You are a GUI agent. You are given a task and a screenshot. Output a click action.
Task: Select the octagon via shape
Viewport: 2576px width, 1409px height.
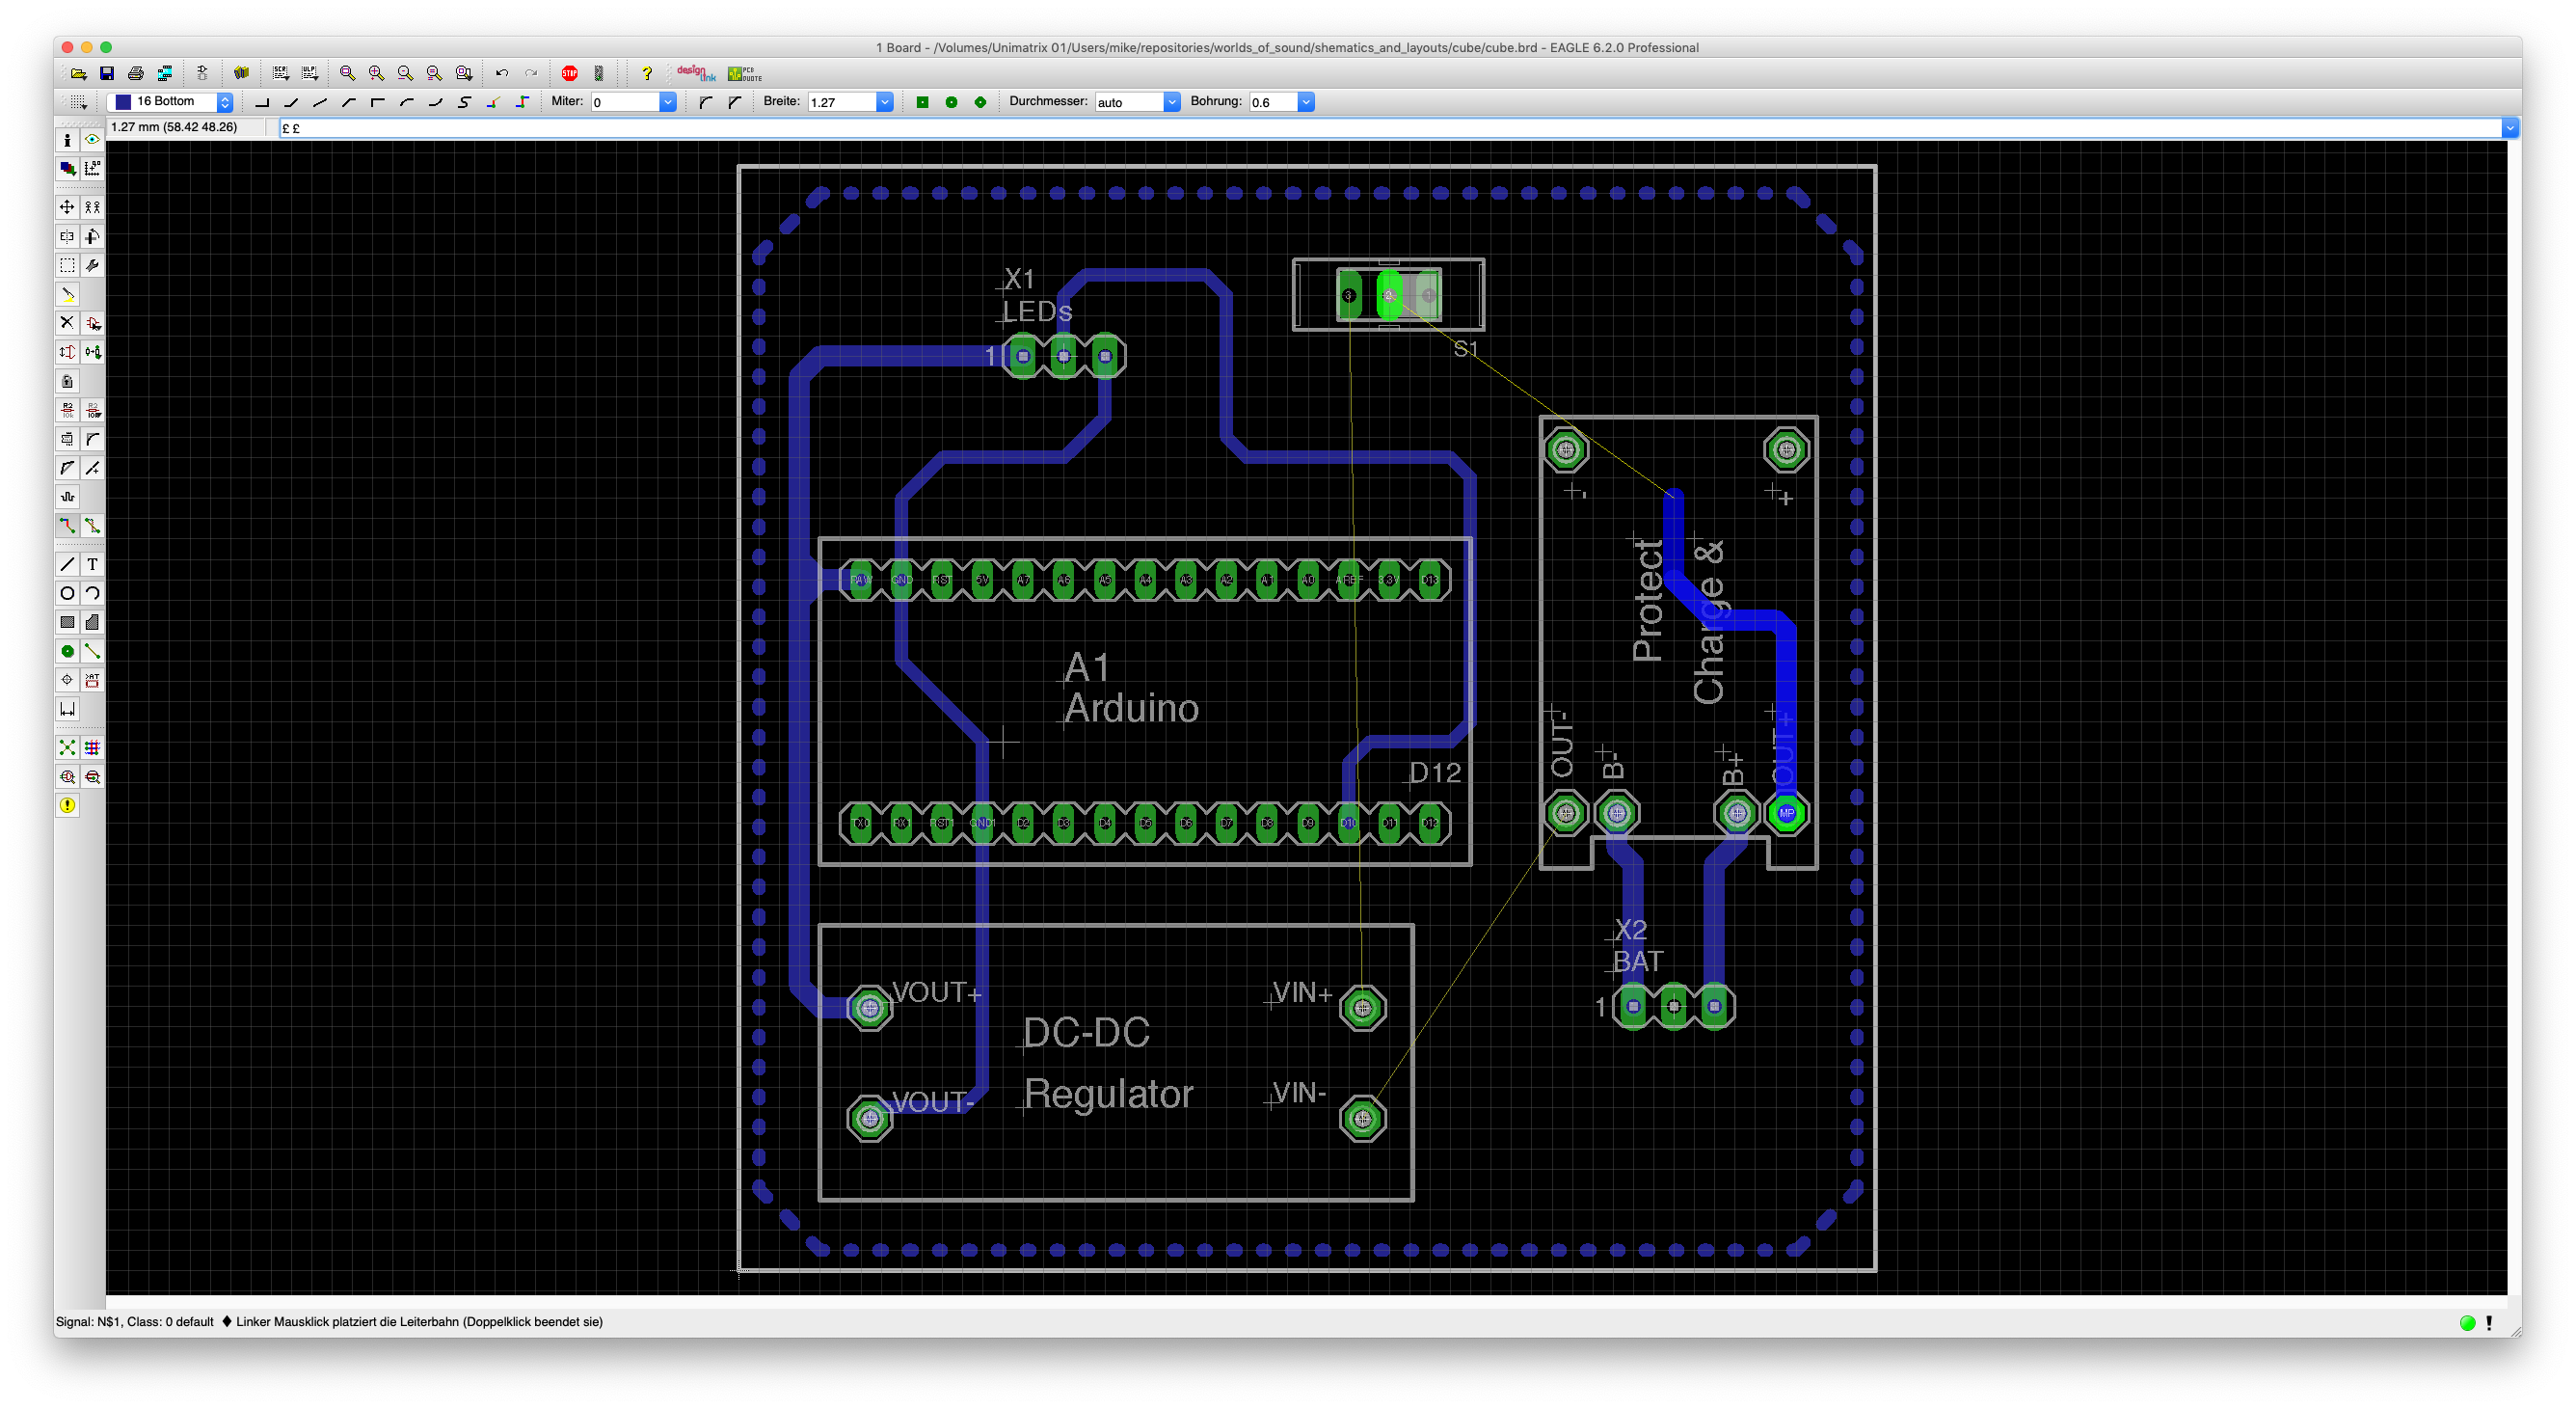pos(980,102)
